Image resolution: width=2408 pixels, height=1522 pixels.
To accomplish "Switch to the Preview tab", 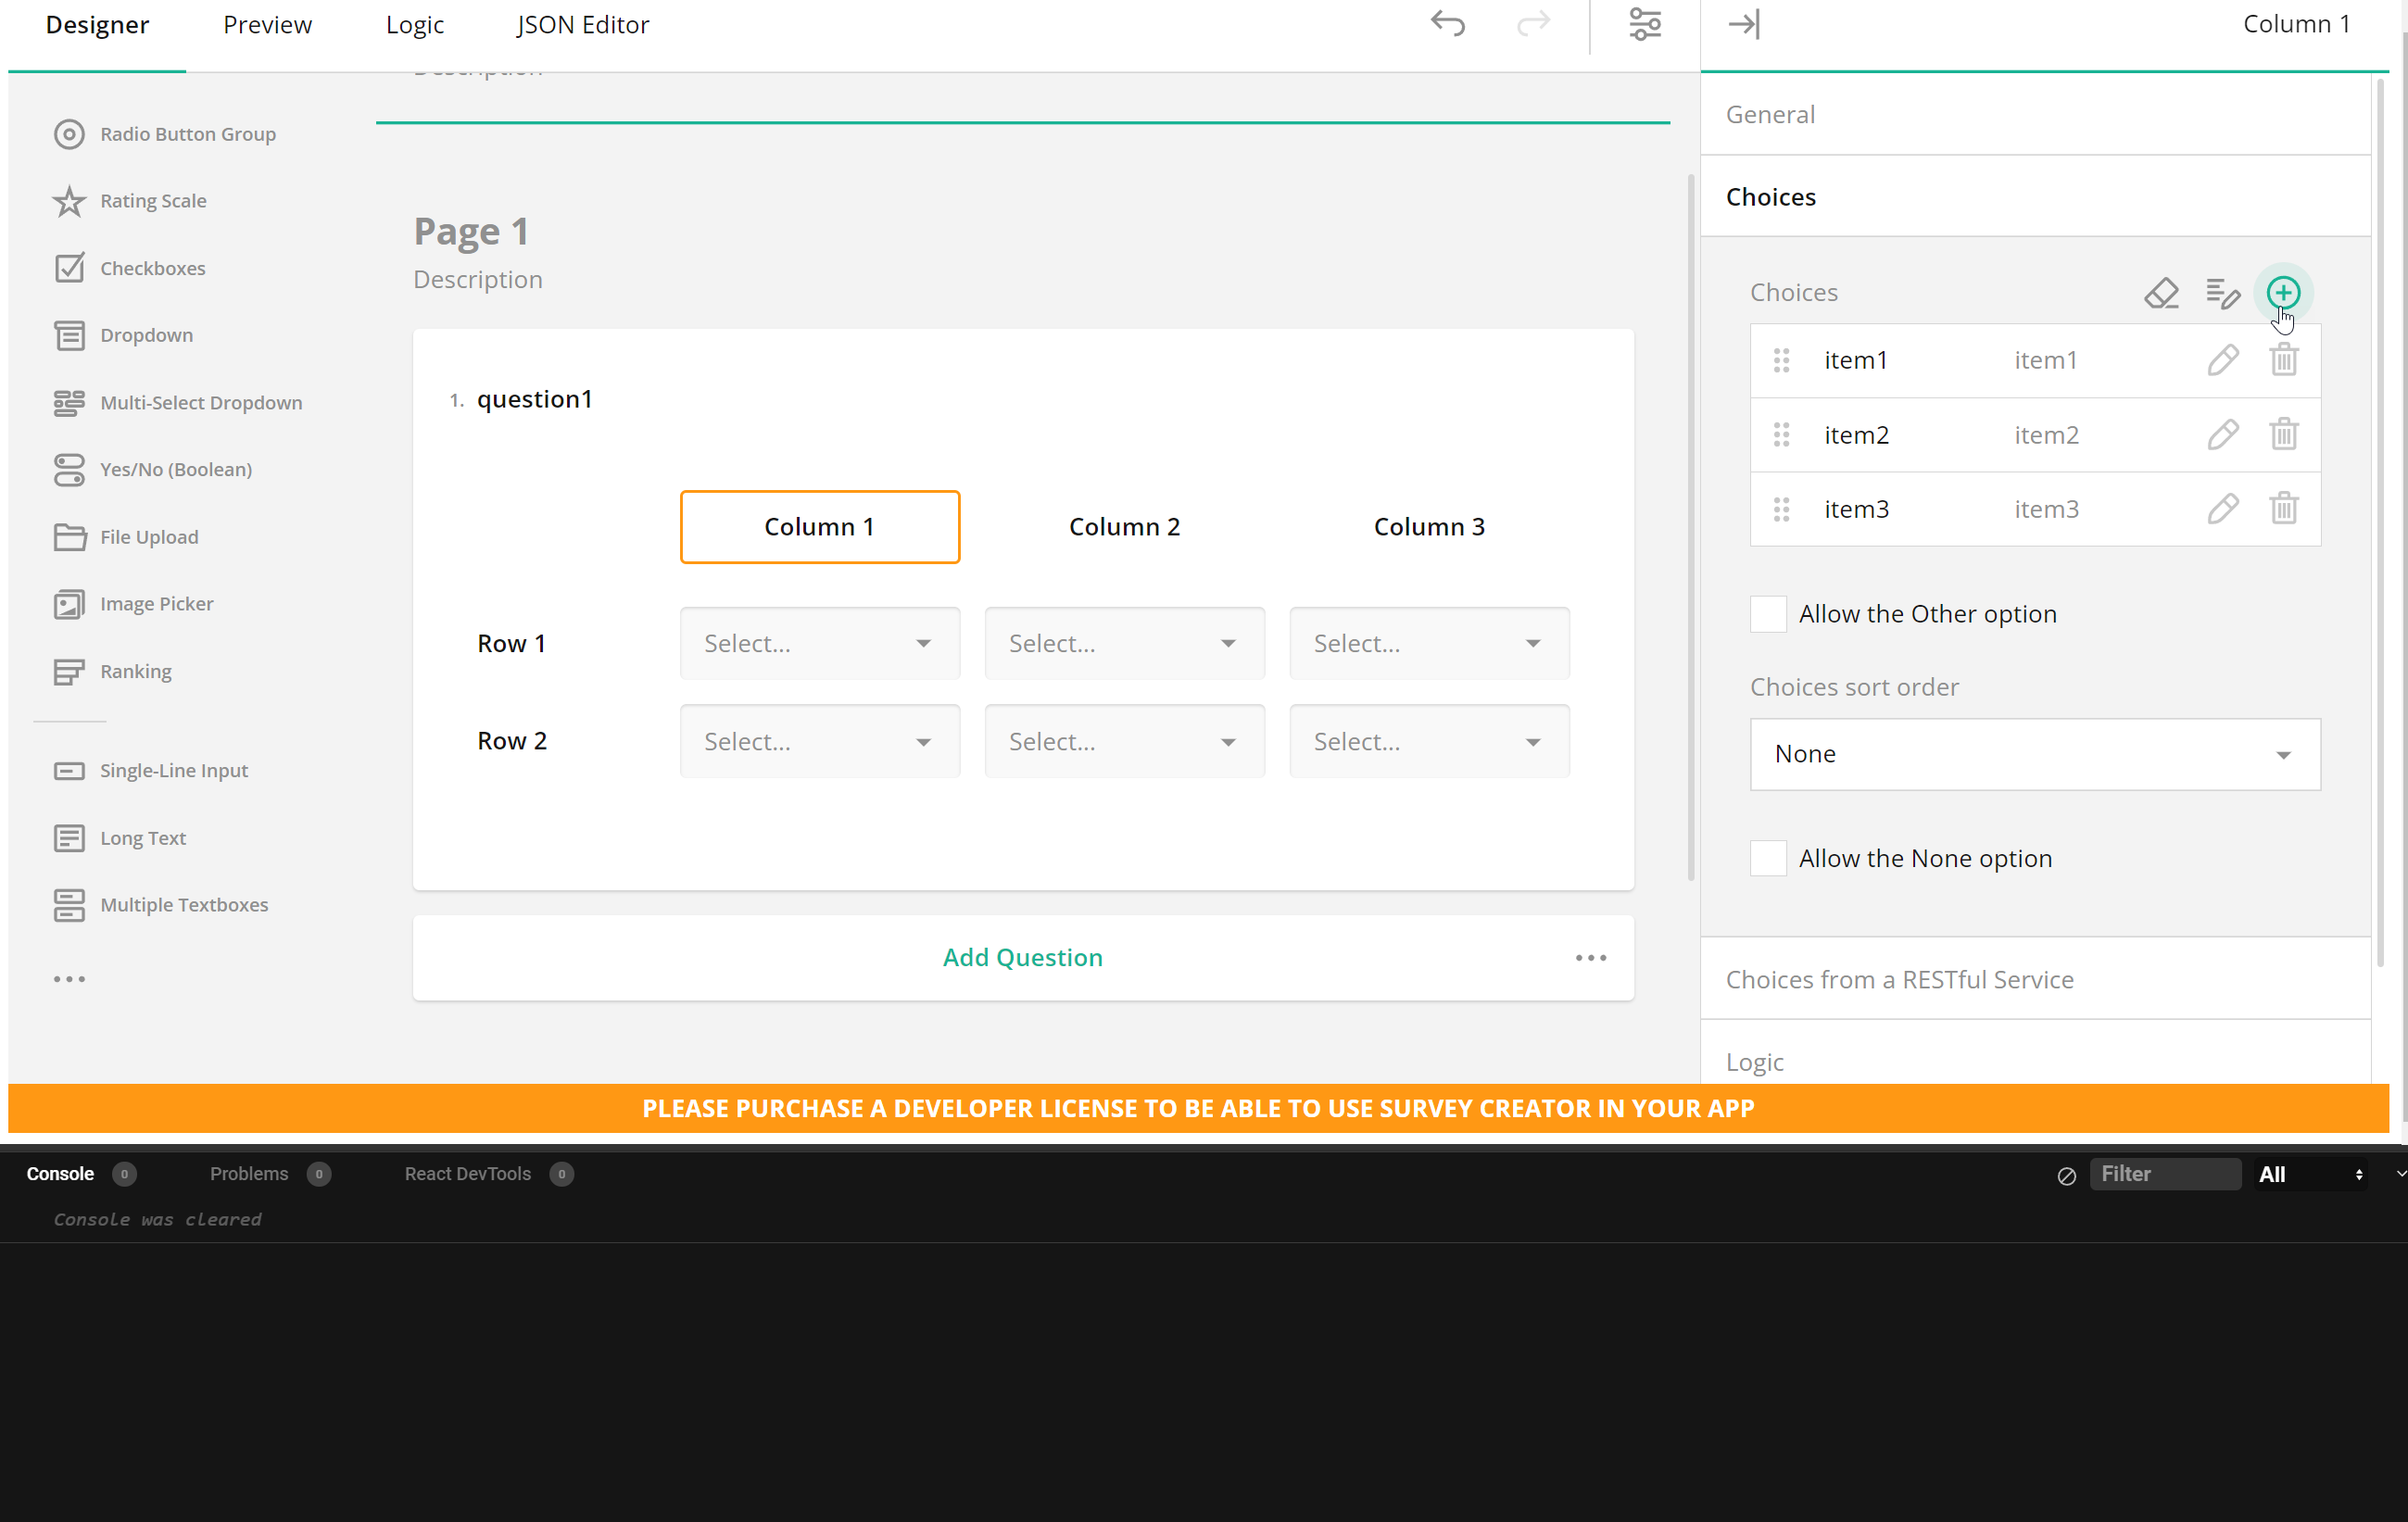I will pyautogui.click(x=267, y=25).
